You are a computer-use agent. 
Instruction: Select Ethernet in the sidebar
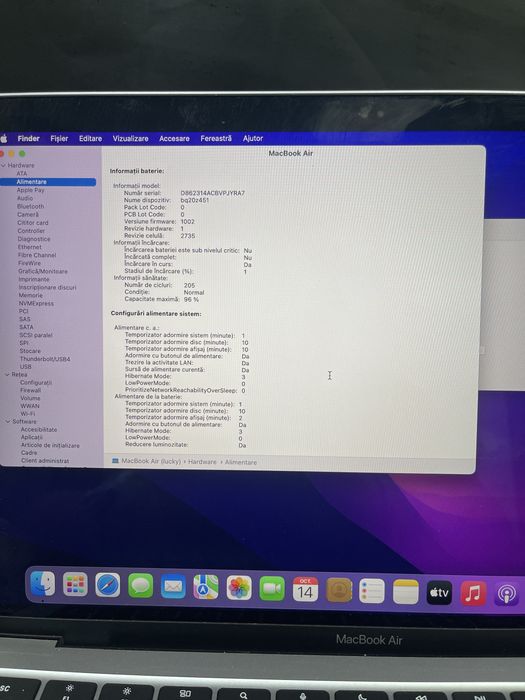pos(29,247)
